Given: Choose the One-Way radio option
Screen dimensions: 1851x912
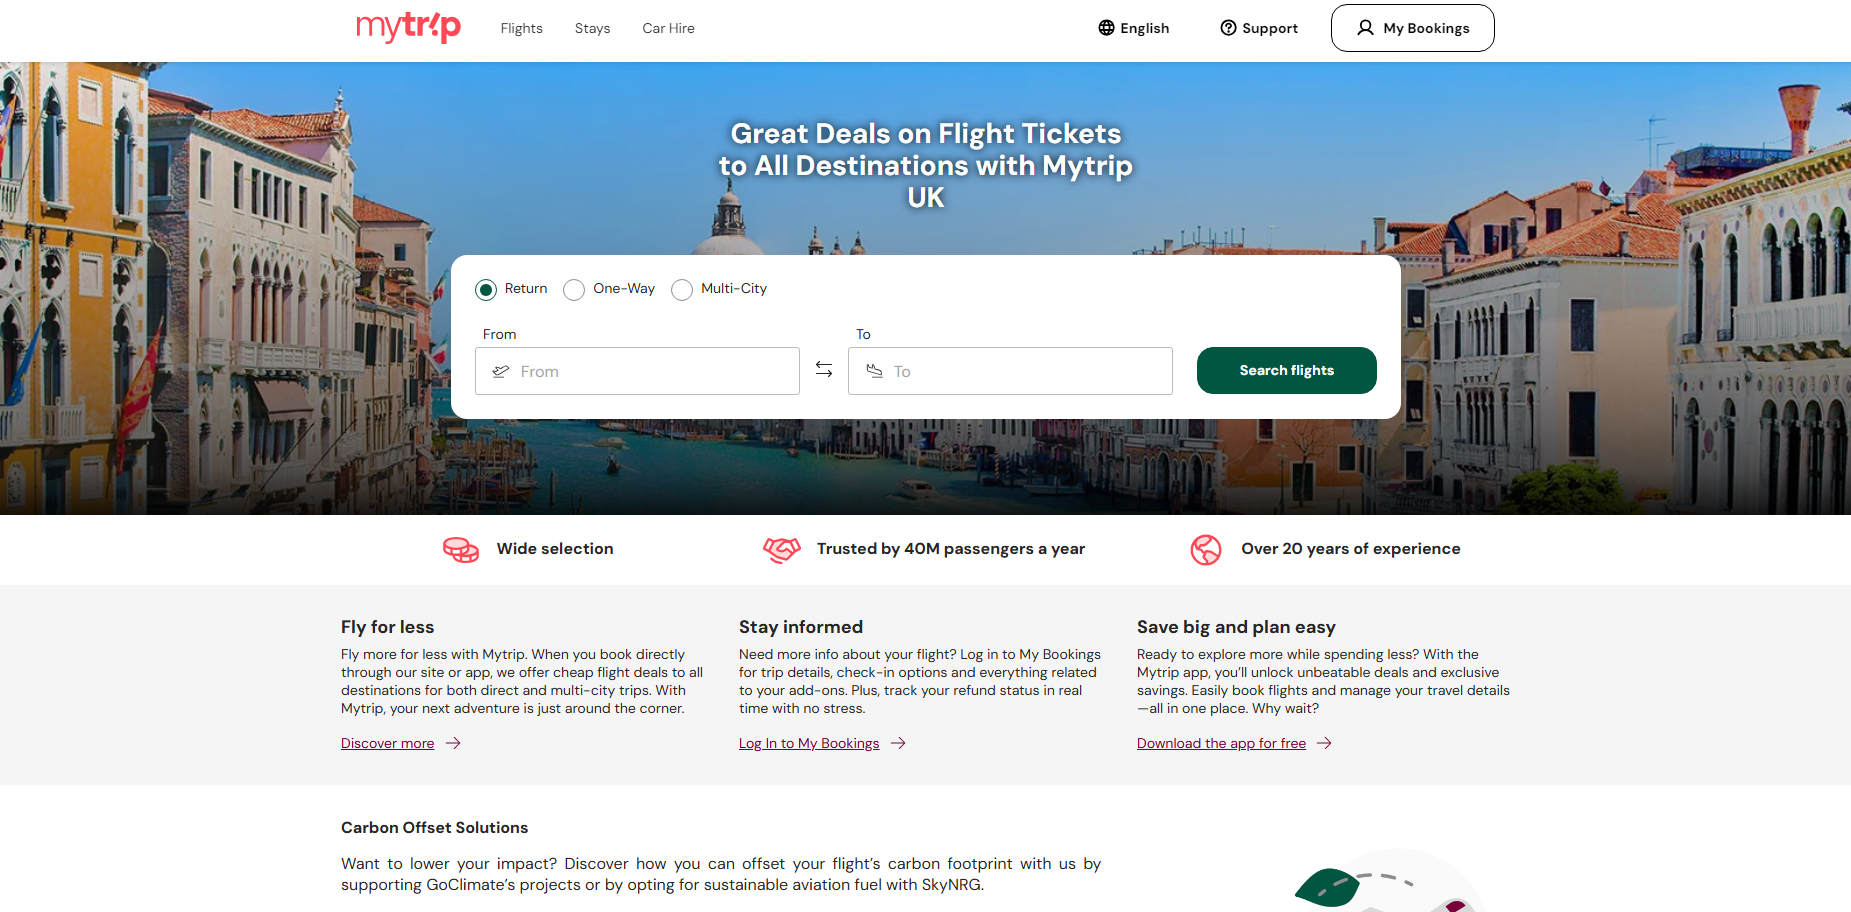Looking at the screenshot, I should pyautogui.click(x=574, y=290).
